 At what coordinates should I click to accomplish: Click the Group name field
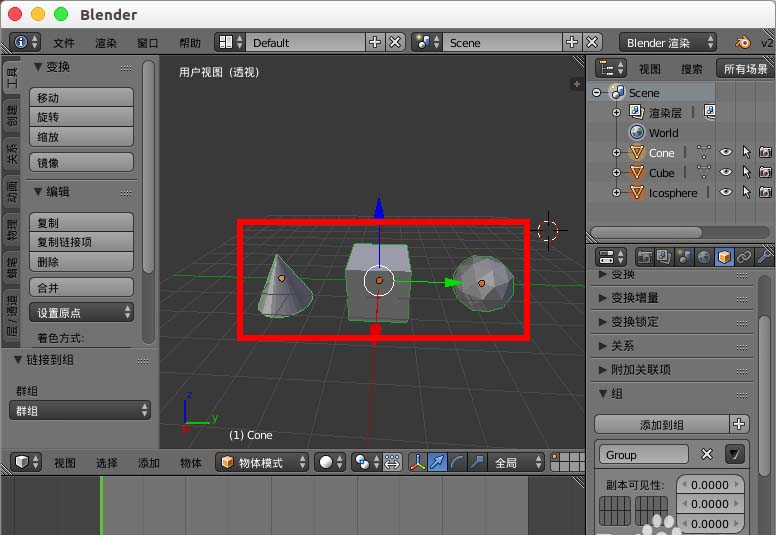(643, 454)
